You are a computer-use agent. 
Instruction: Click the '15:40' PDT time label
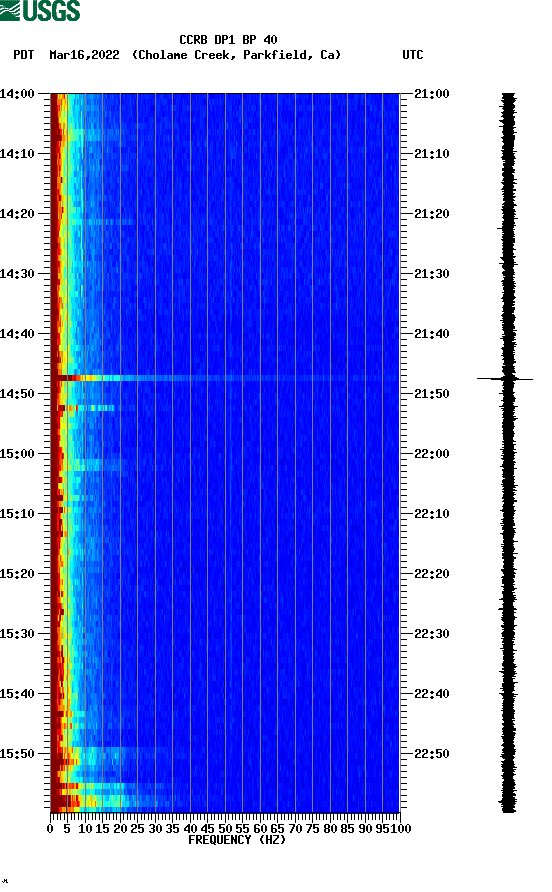pyautogui.click(x=18, y=694)
